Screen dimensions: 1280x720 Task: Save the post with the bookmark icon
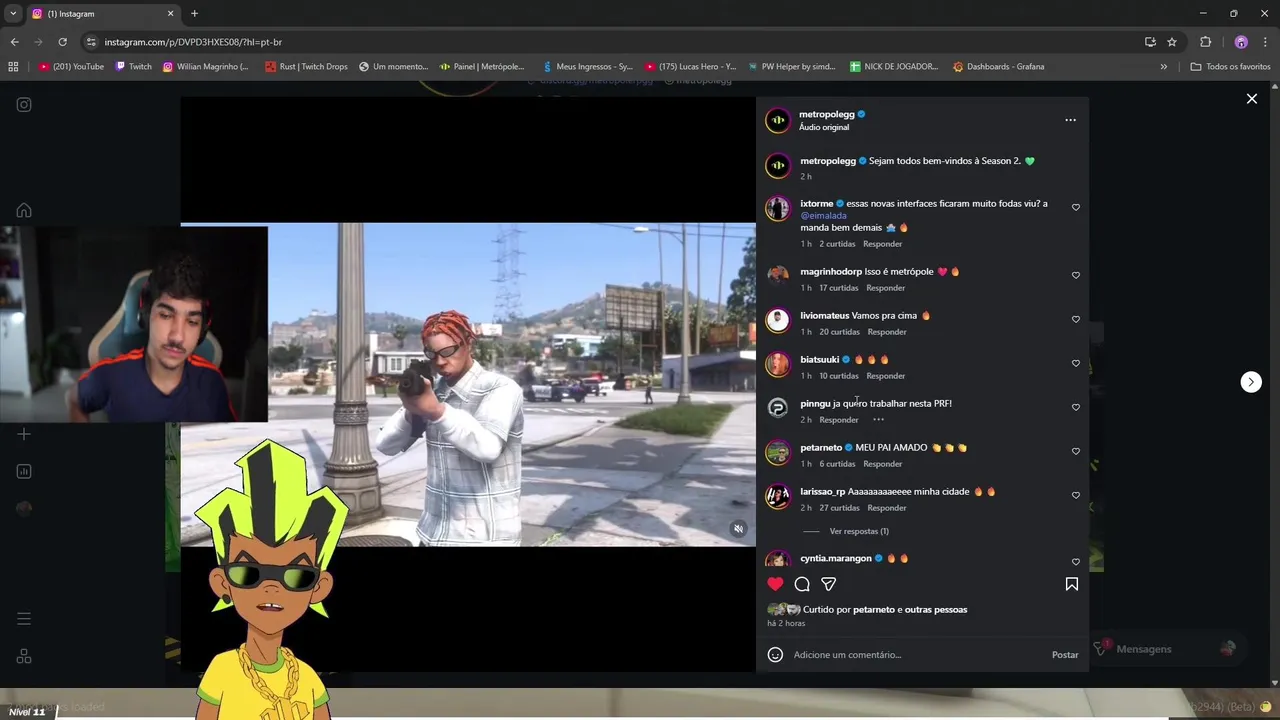click(x=1071, y=584)
